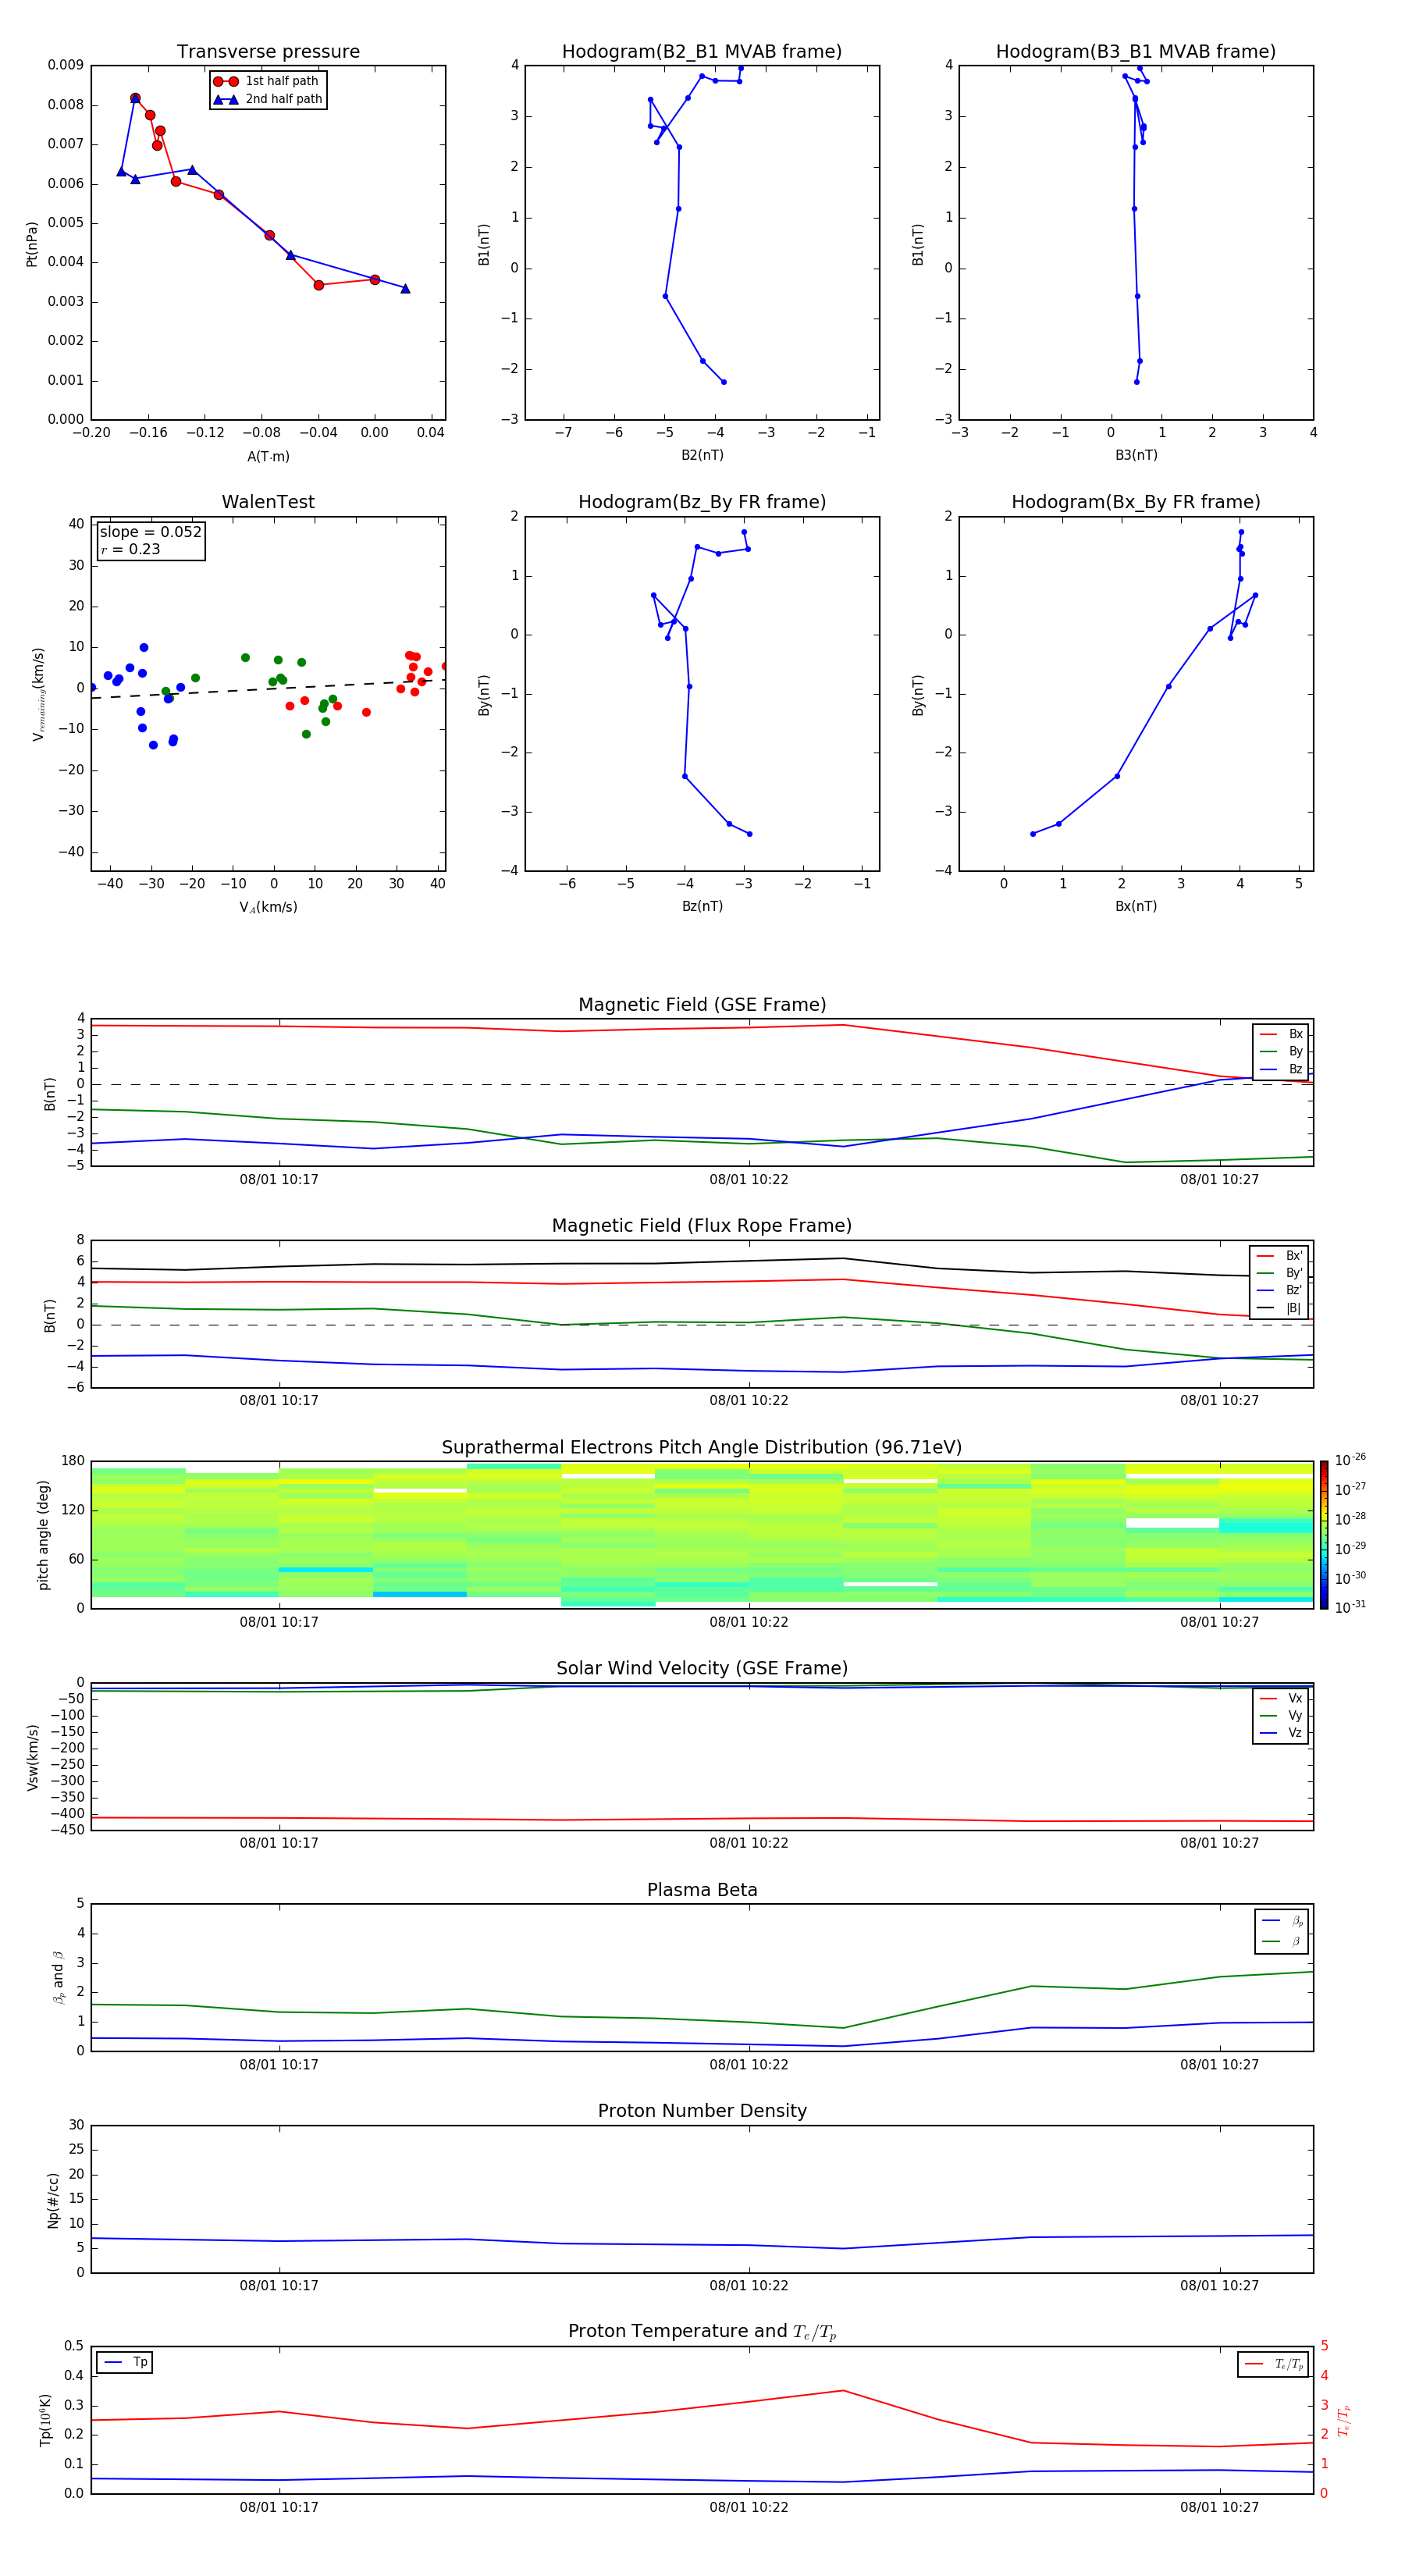The width and height of the screenshot is (1405, 2576).
Task: Click the "B3(nT)" x-axis label
Action: pyautogui.click(x=1136, y=455)
